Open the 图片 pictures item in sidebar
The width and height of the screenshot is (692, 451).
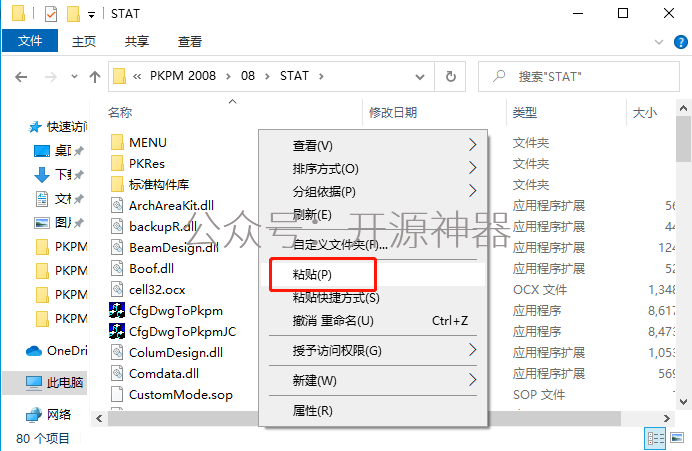[58, 222]
